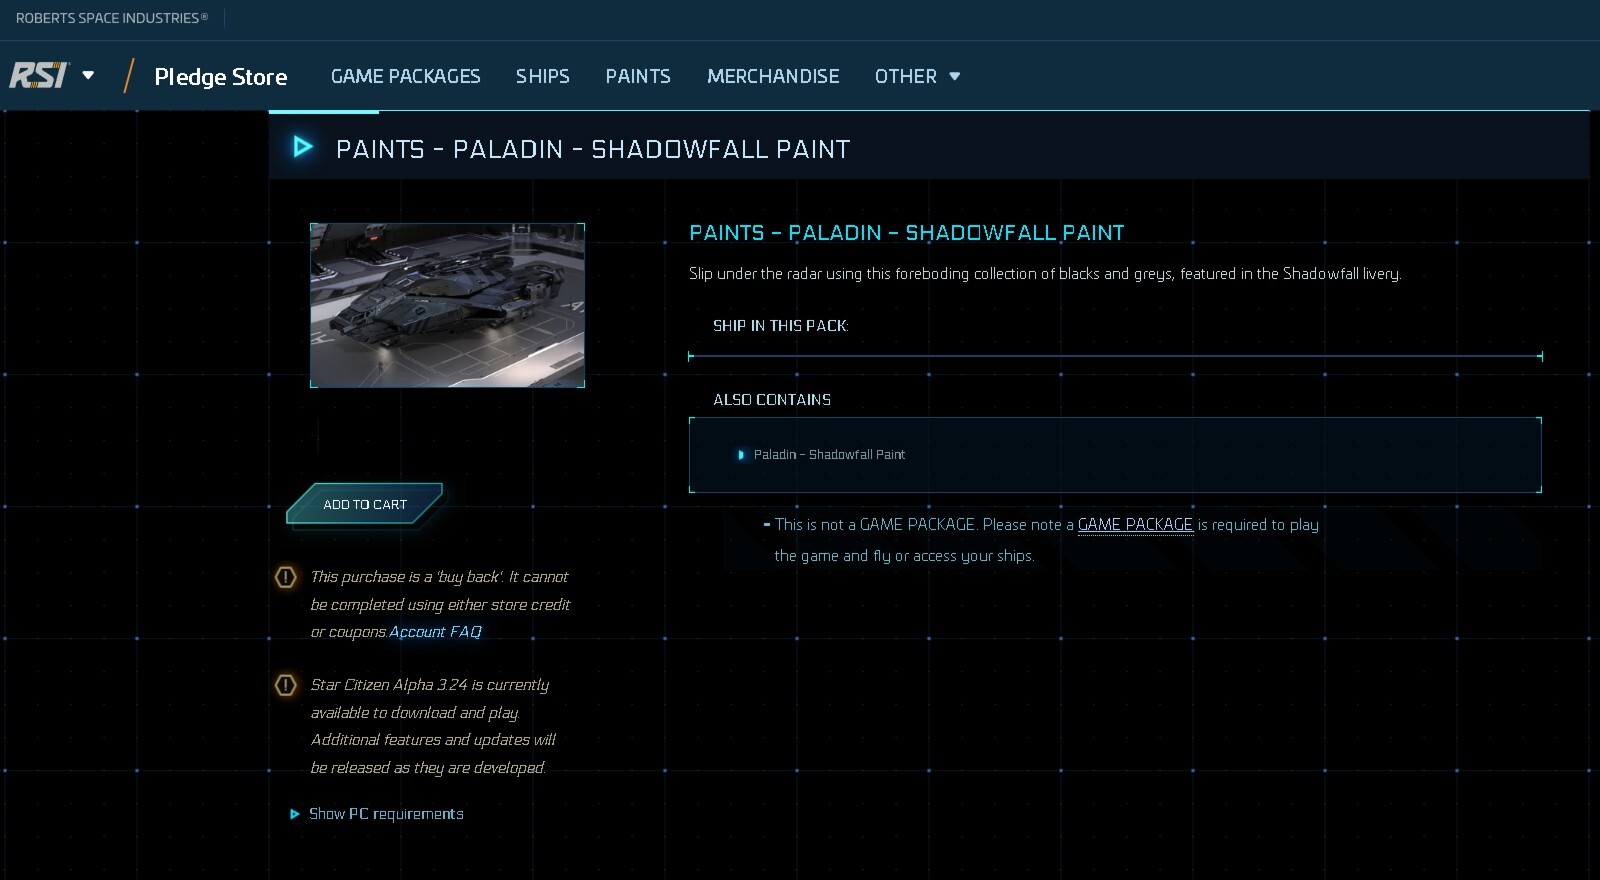Expand the Other dropdown menu
Viewport: 1600px width, 880px height.
(x=917, y=76)
